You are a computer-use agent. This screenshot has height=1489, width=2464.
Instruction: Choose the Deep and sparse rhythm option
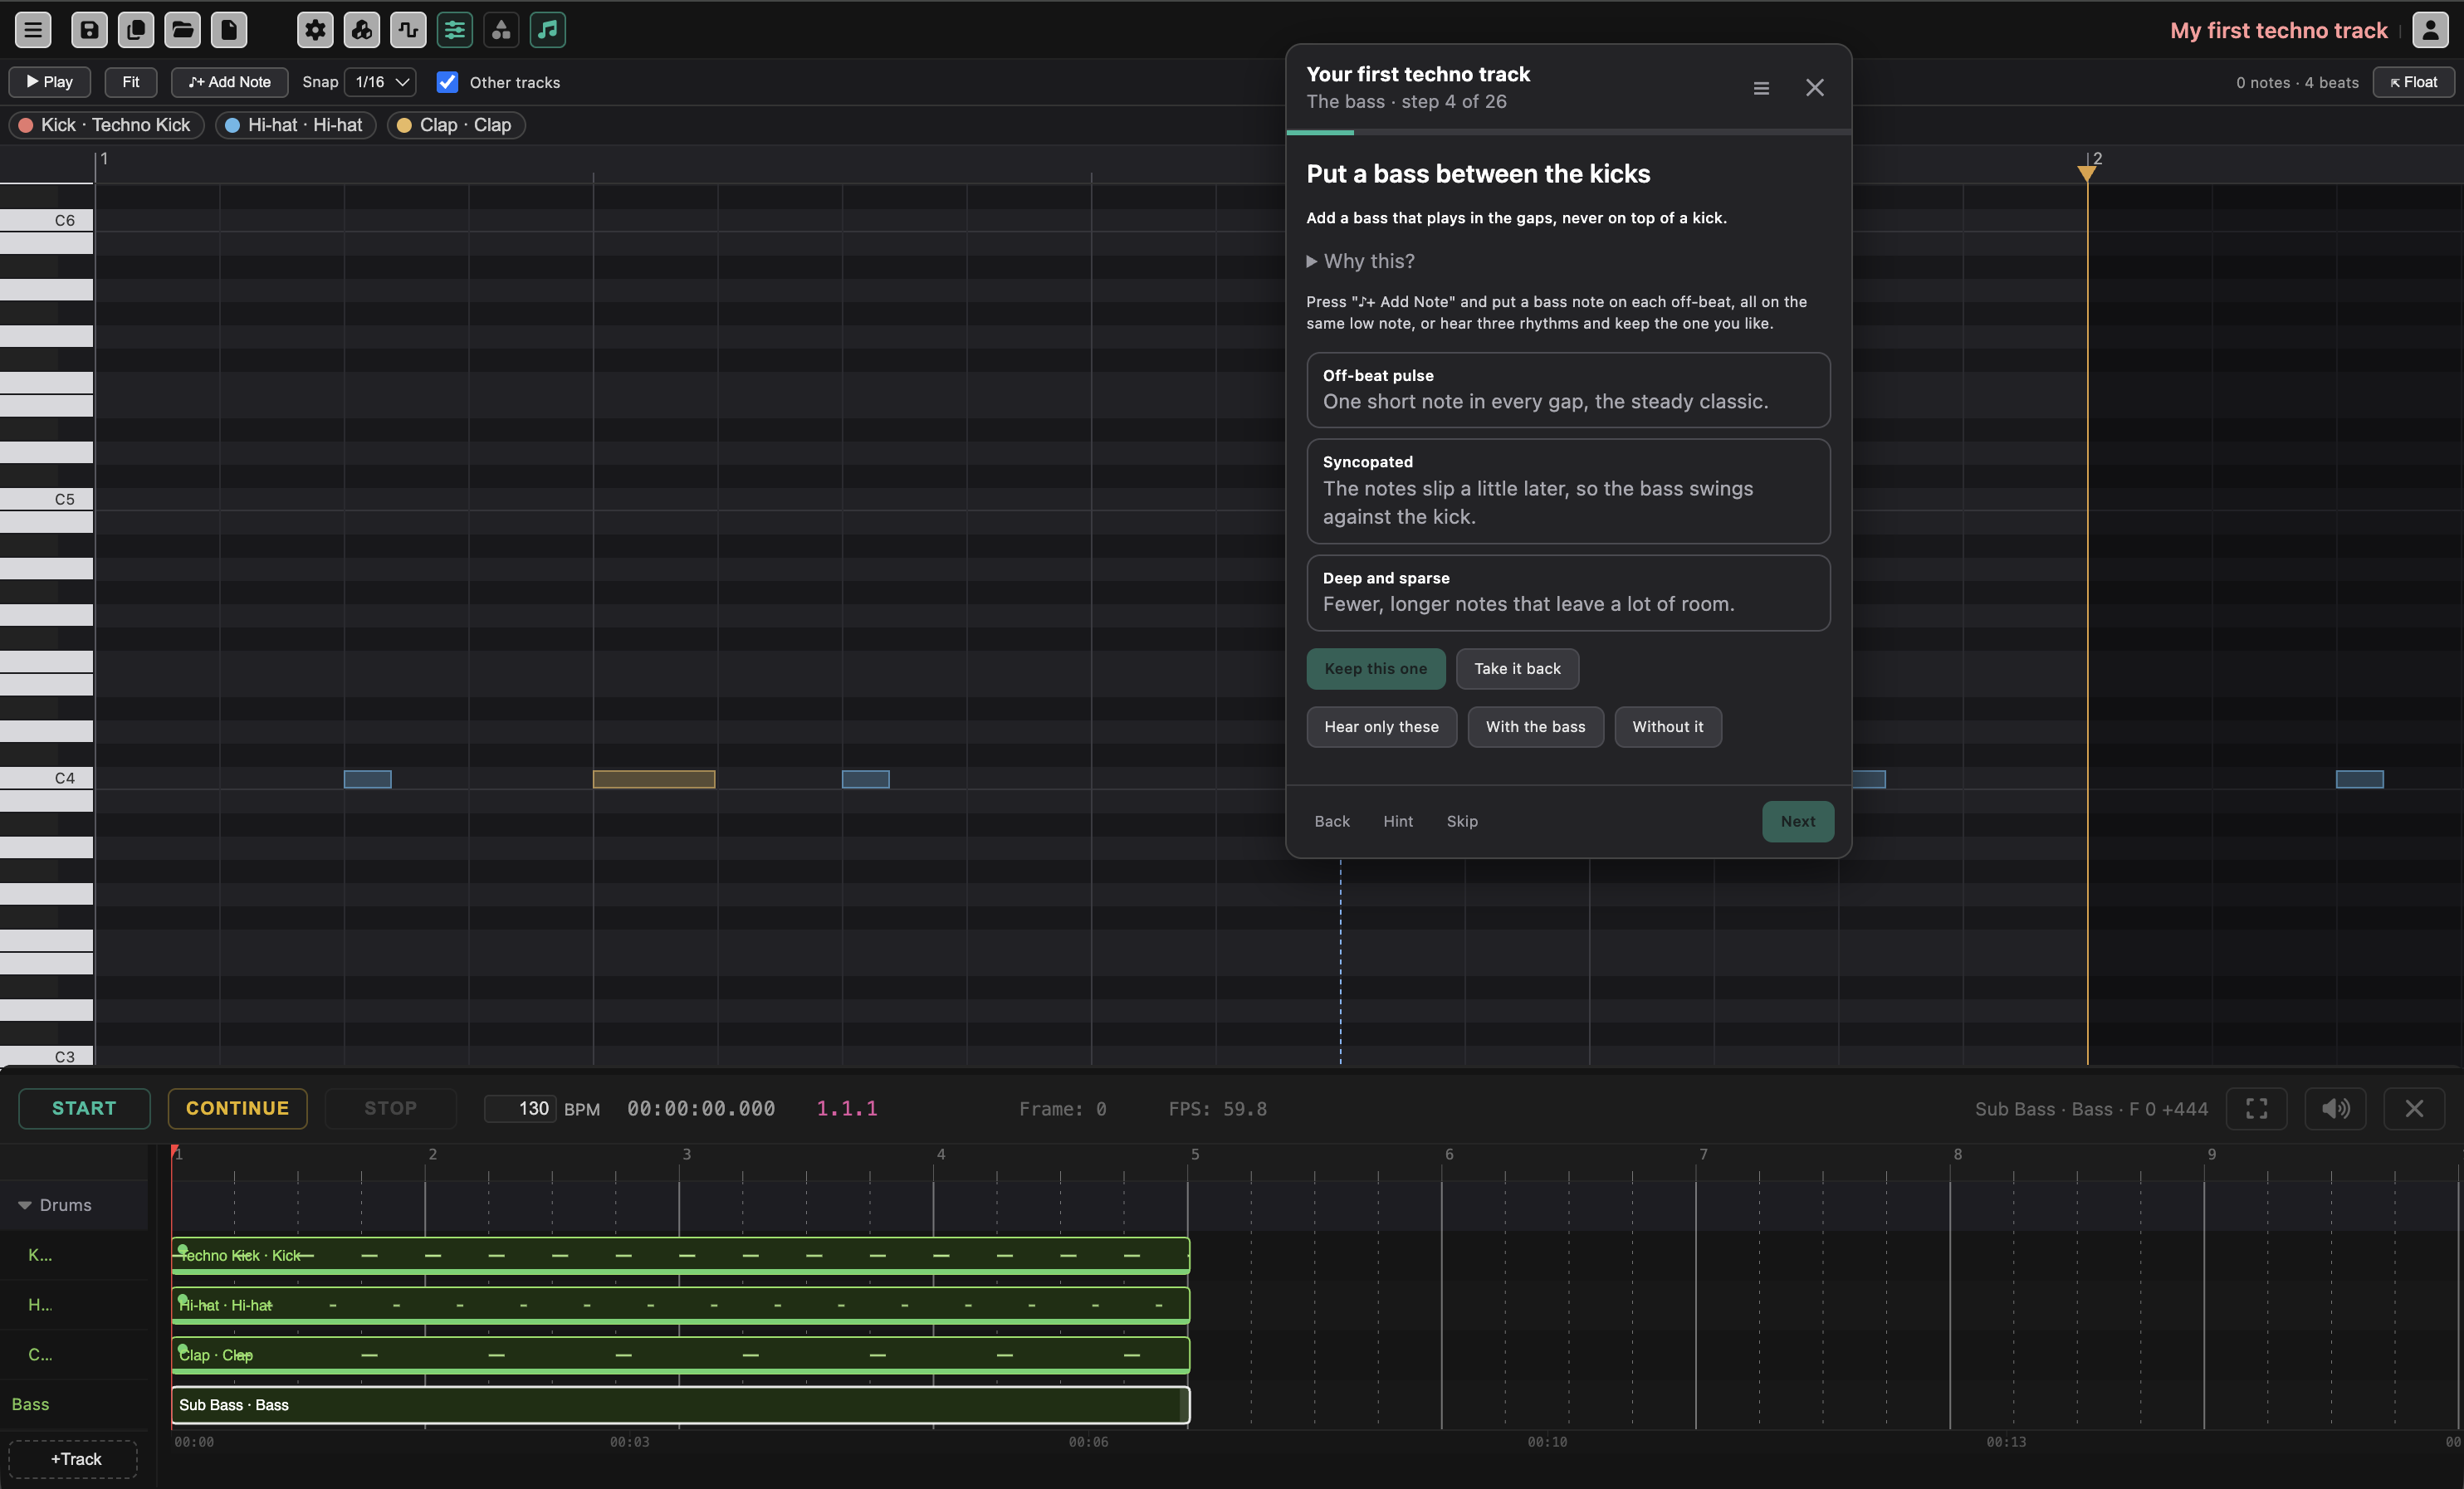[1568, 593]
